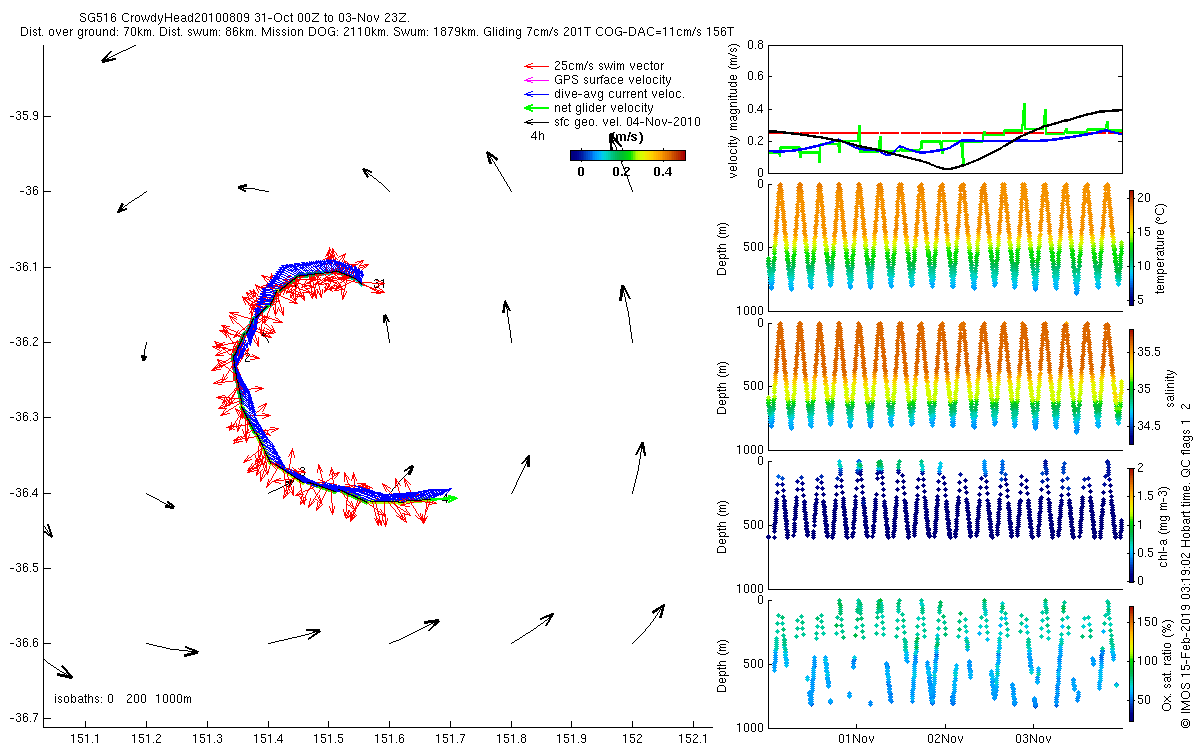This screenshot has width=1200, height=750.
Task: Click the '-36.4' latitude tick label
Action: click(x=25, y=493)
